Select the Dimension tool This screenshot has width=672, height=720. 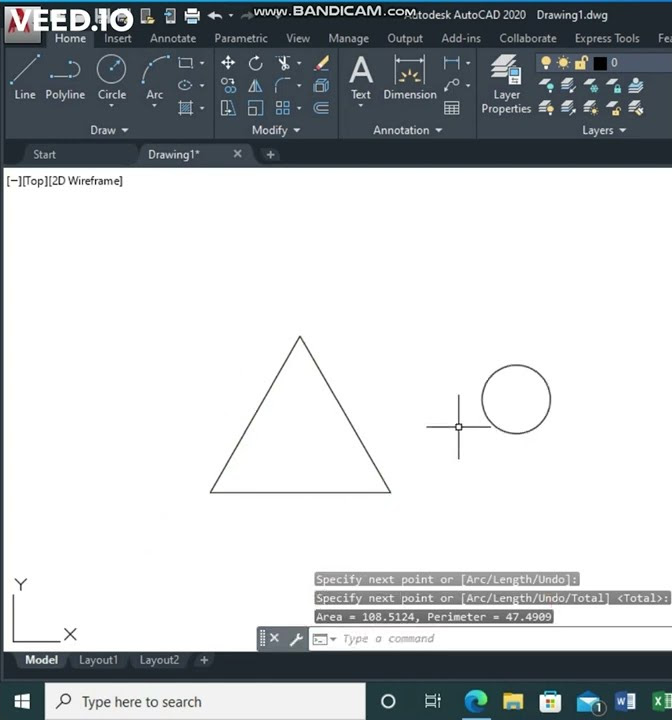(x=410, y=77)
